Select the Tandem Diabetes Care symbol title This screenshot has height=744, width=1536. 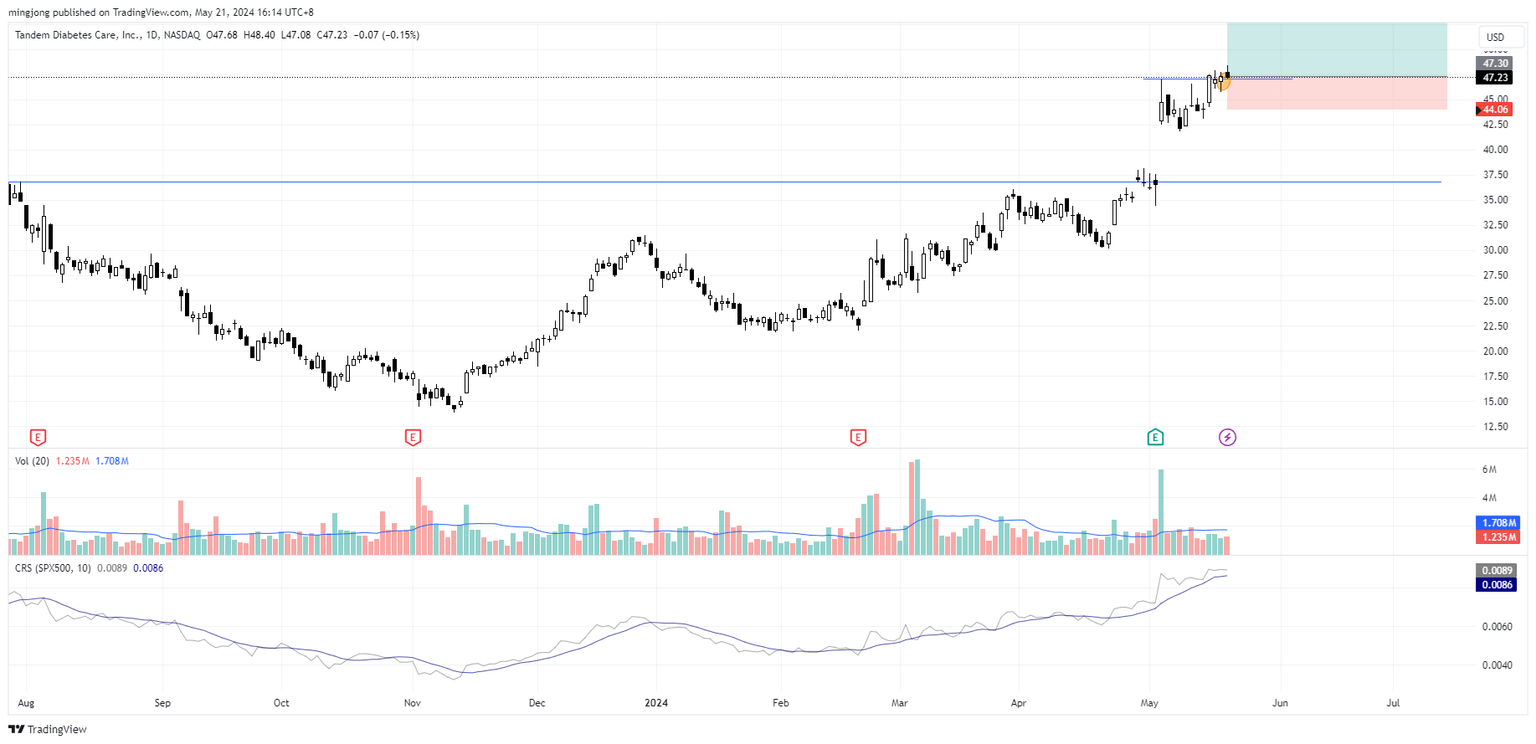(x=80, y=34)
